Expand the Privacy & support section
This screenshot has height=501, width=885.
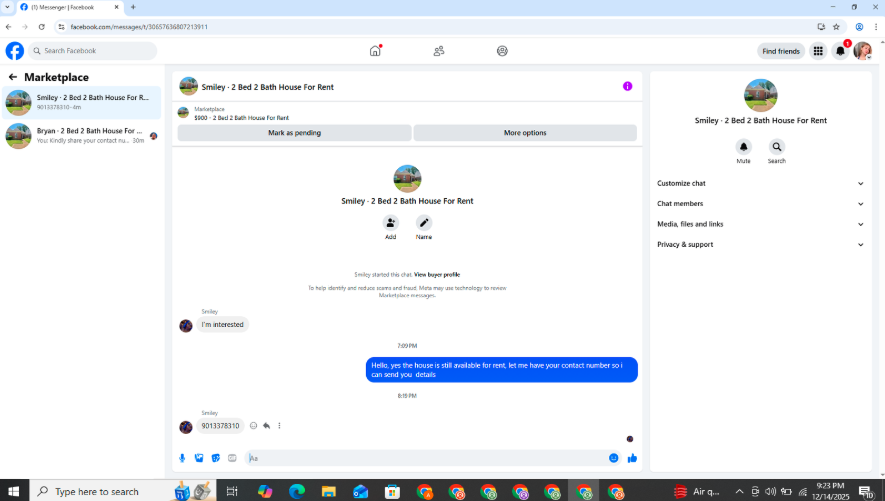tap(760, 244)
